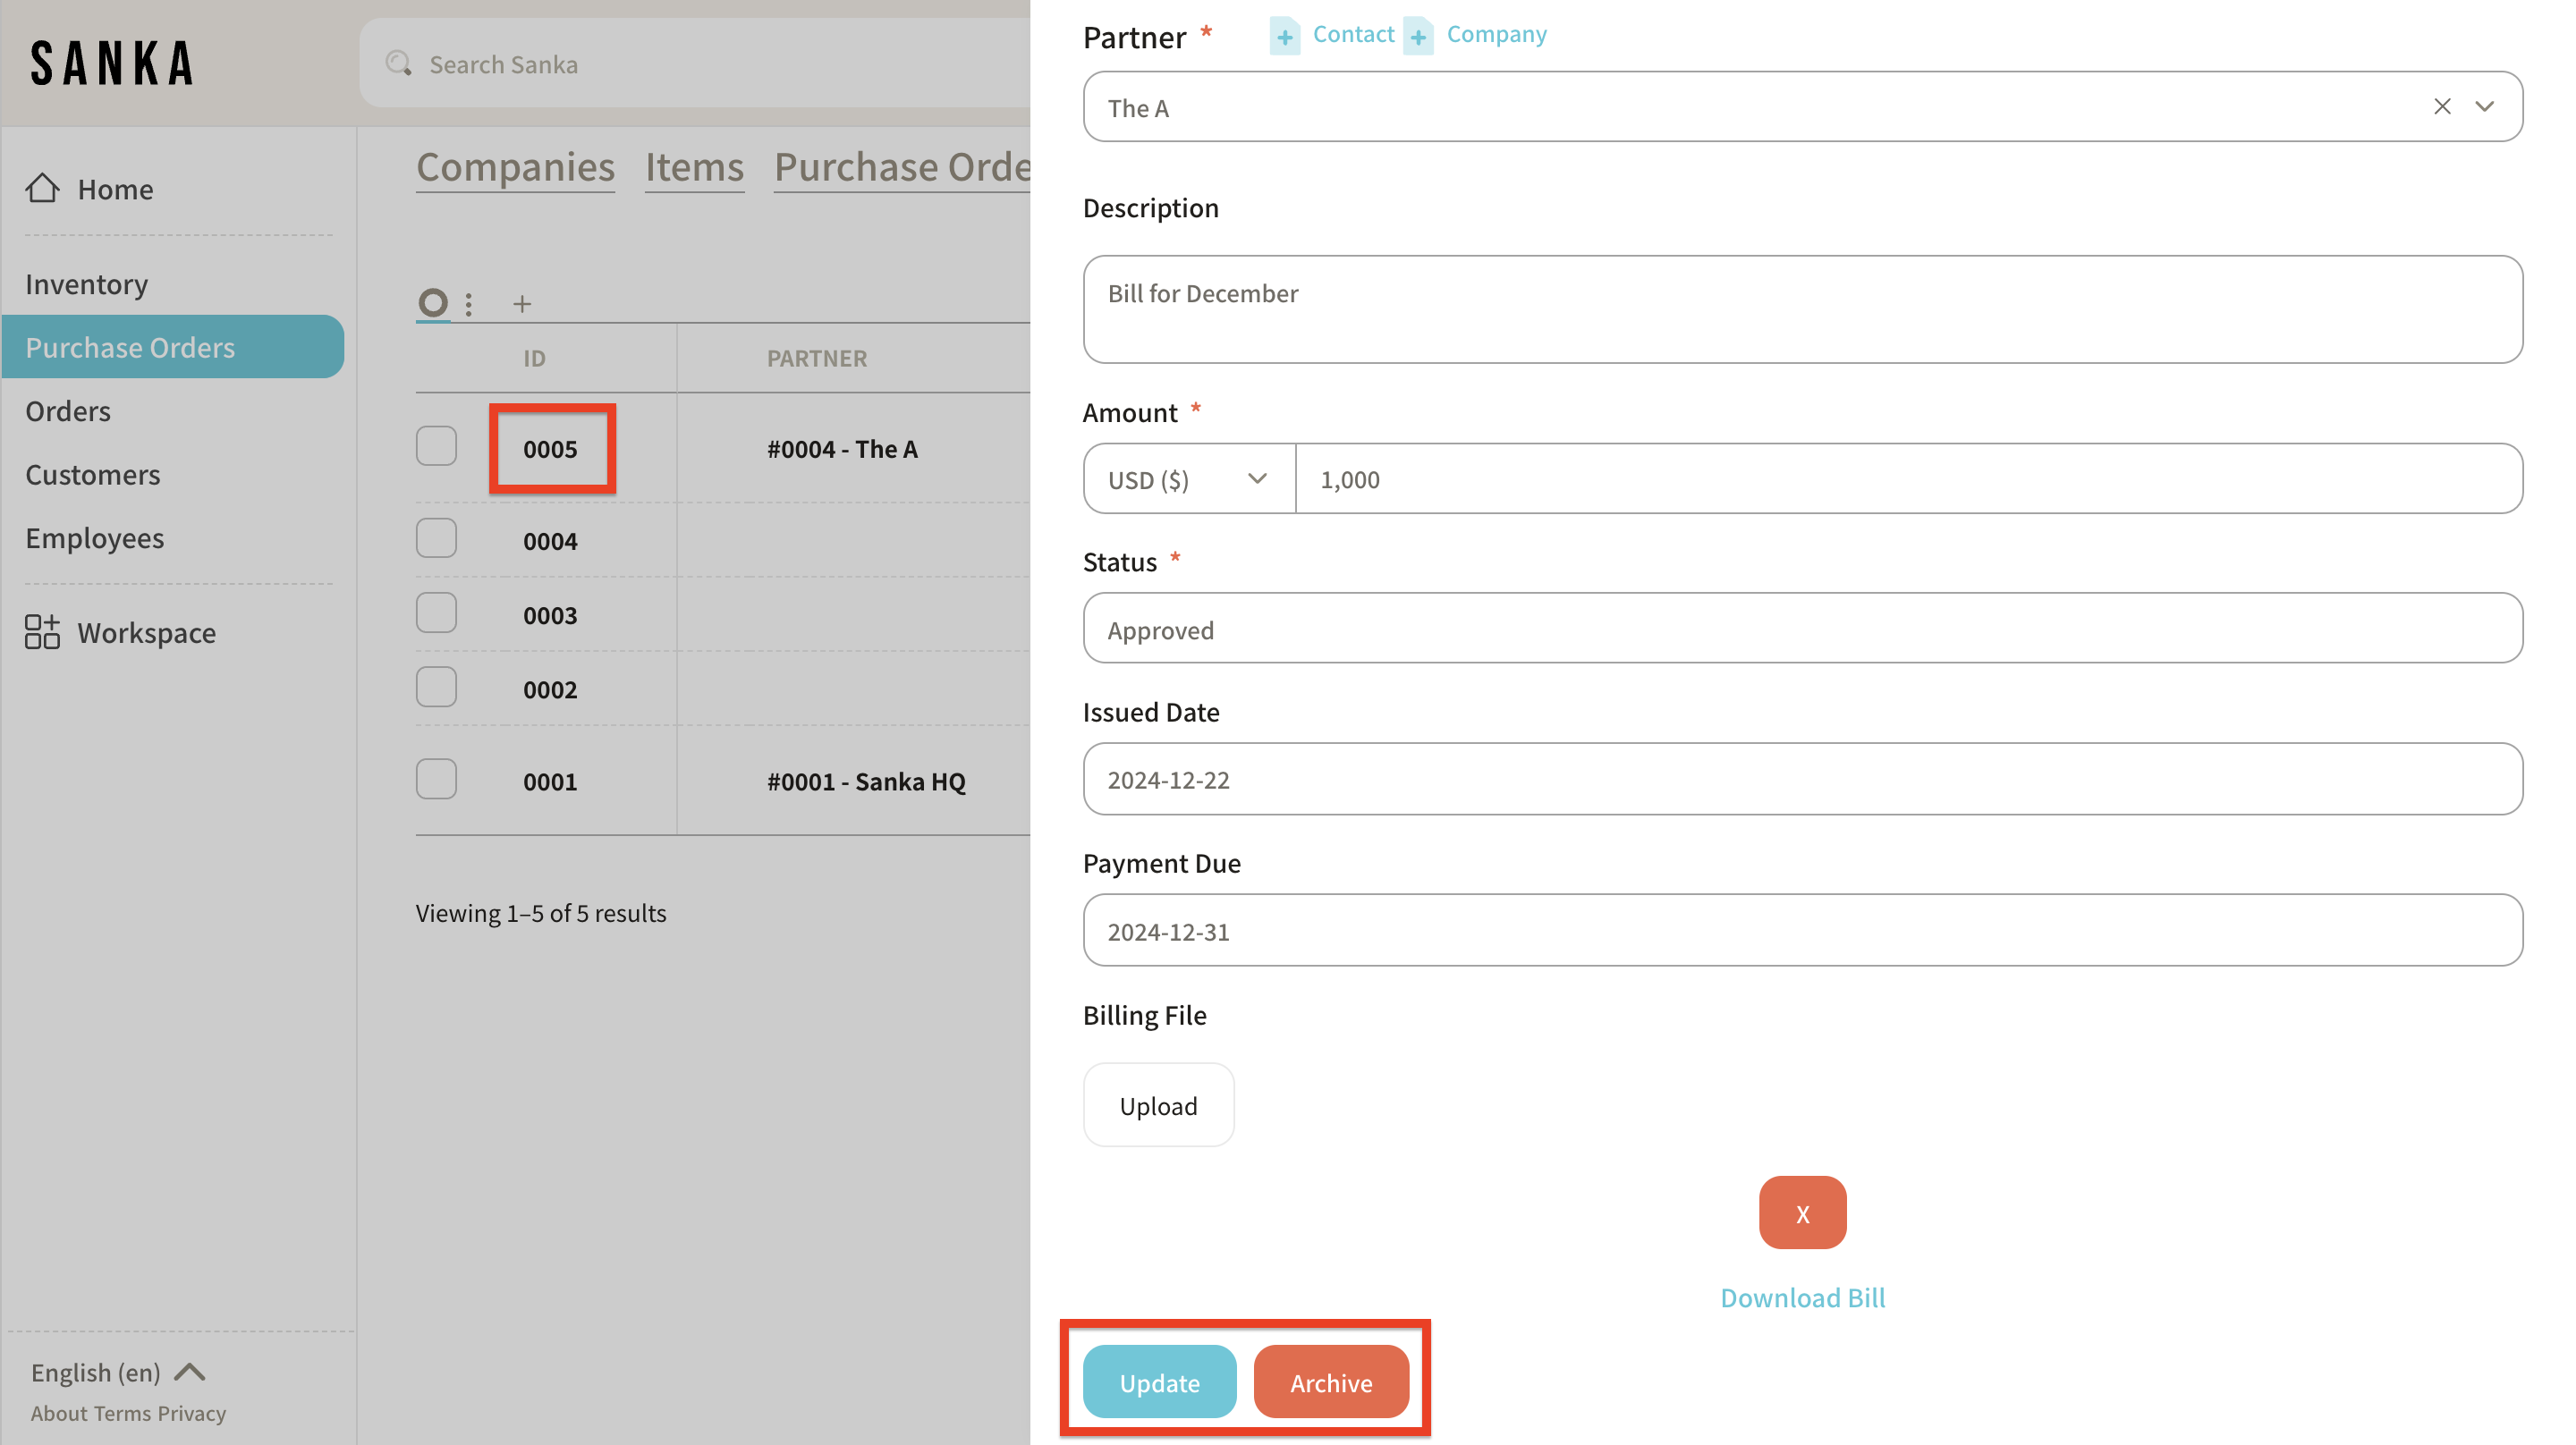Click the plus icon to add view

pos(522,304)
